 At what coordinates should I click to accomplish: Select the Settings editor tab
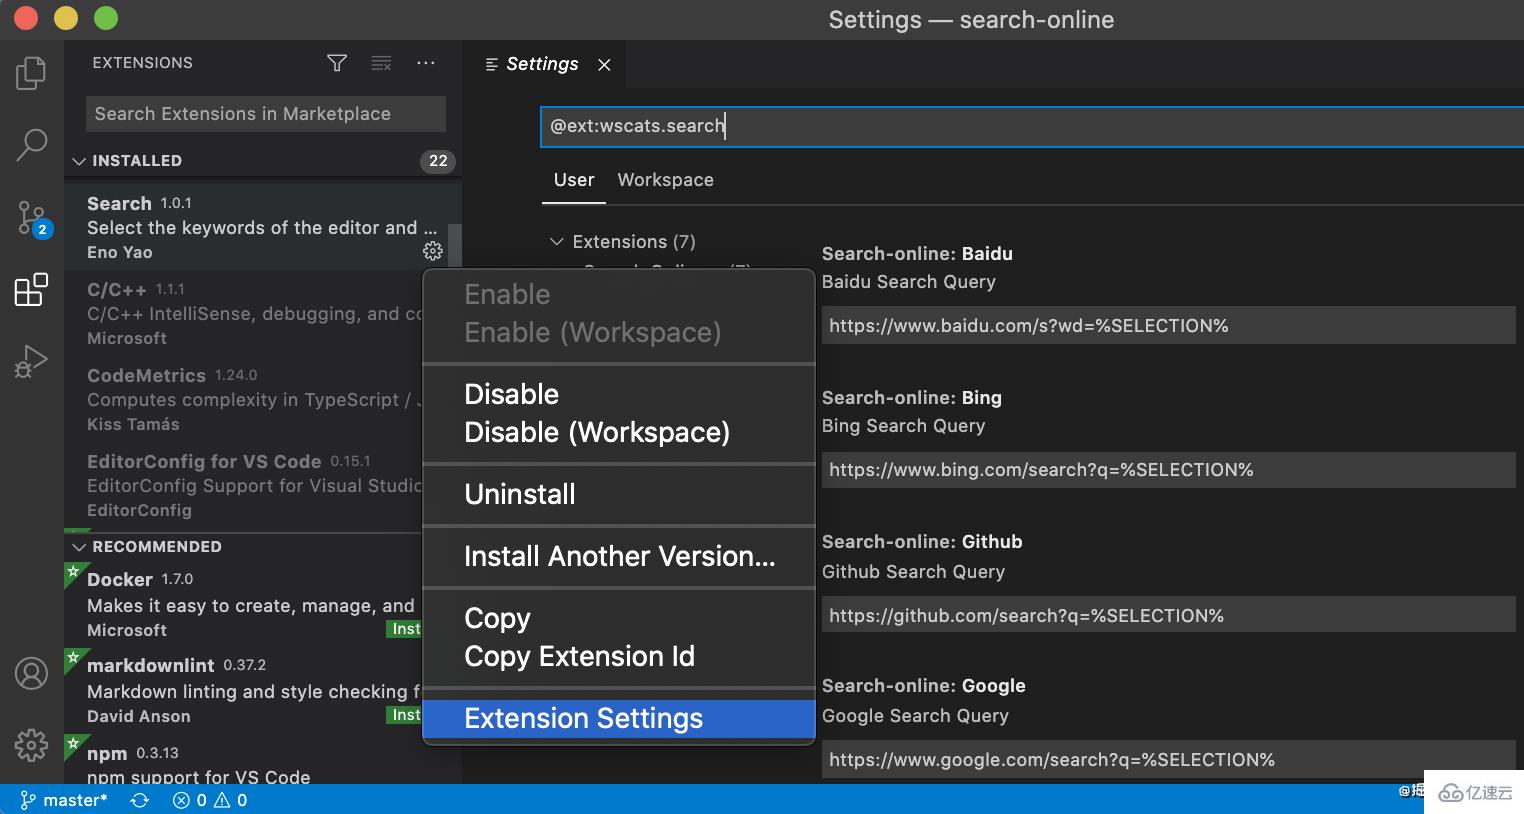[x=544, y=64]
